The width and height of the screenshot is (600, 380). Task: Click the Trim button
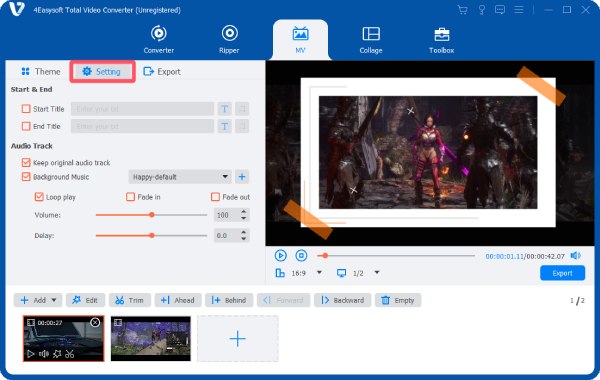tap(130, 300)
